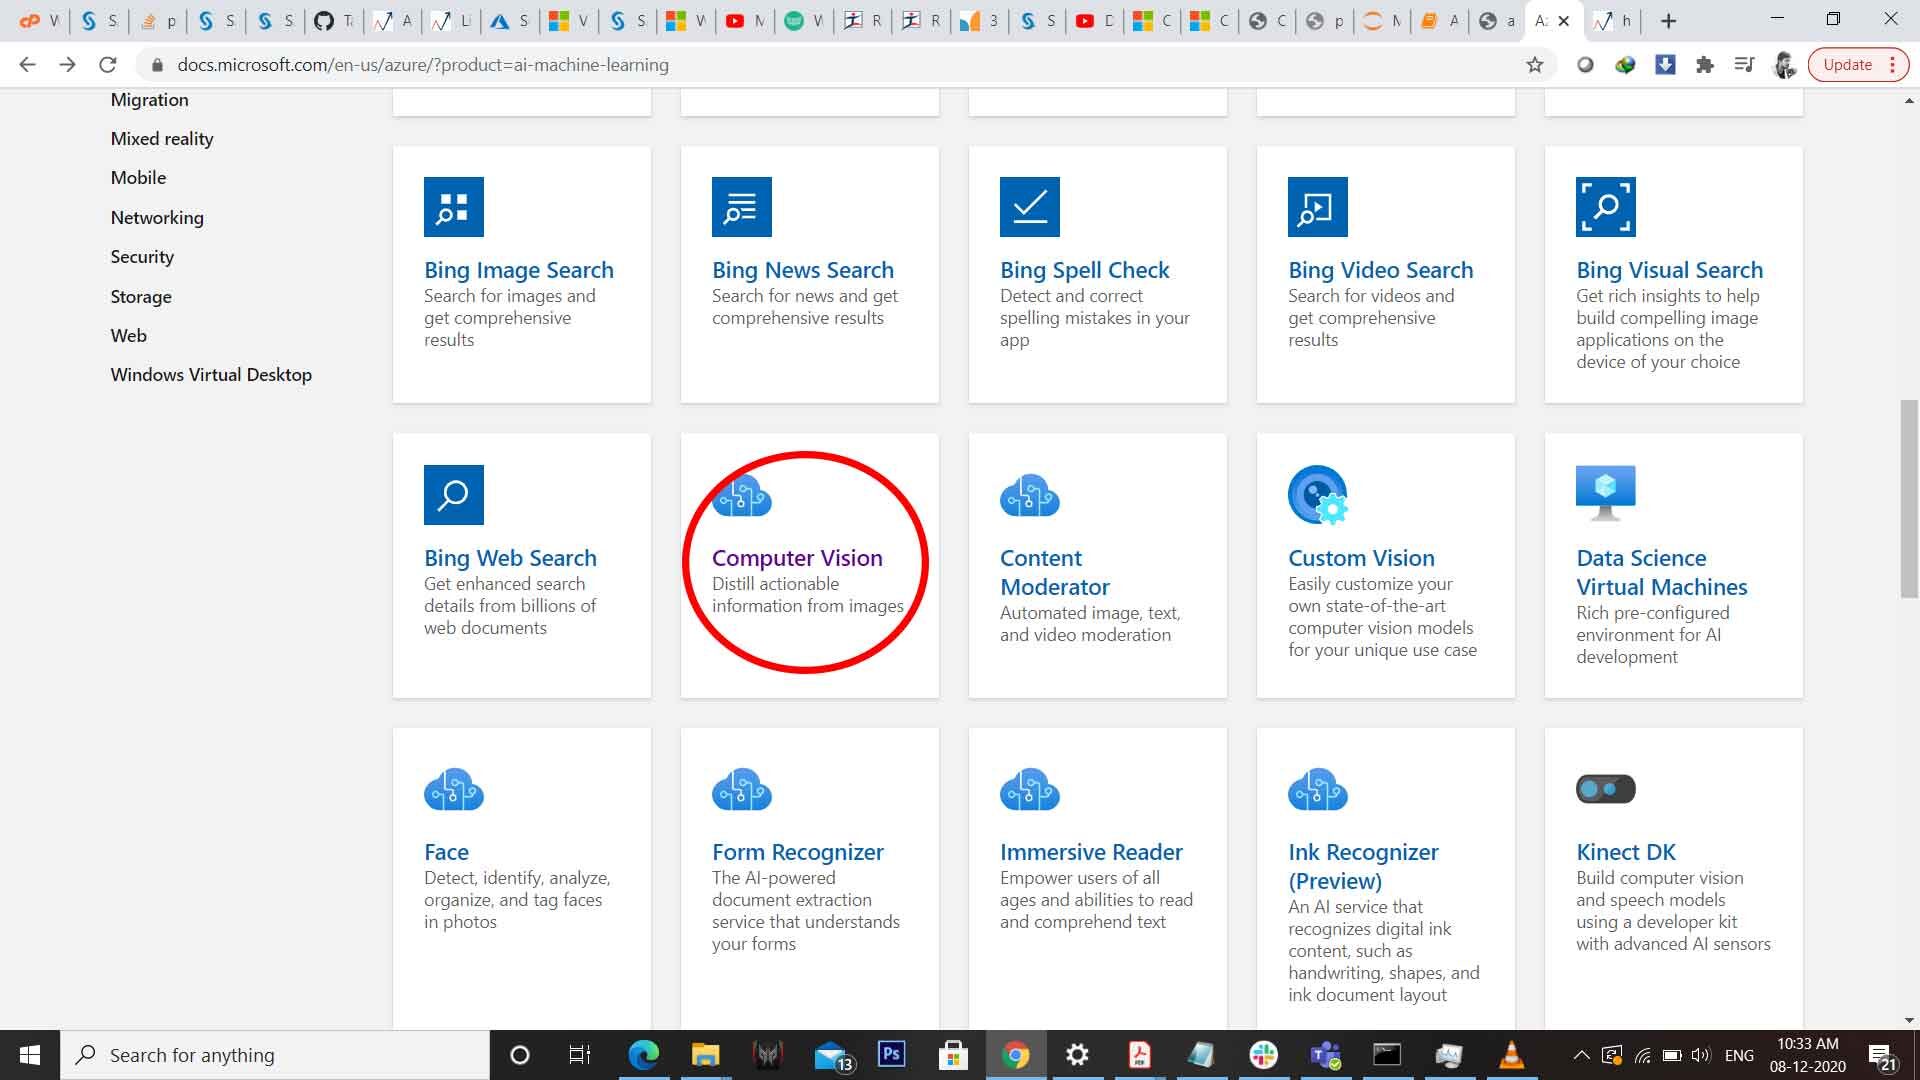
Task: Toggle the Downloads panel icon
Action: pyautogui.click(x=1668, y=63)
